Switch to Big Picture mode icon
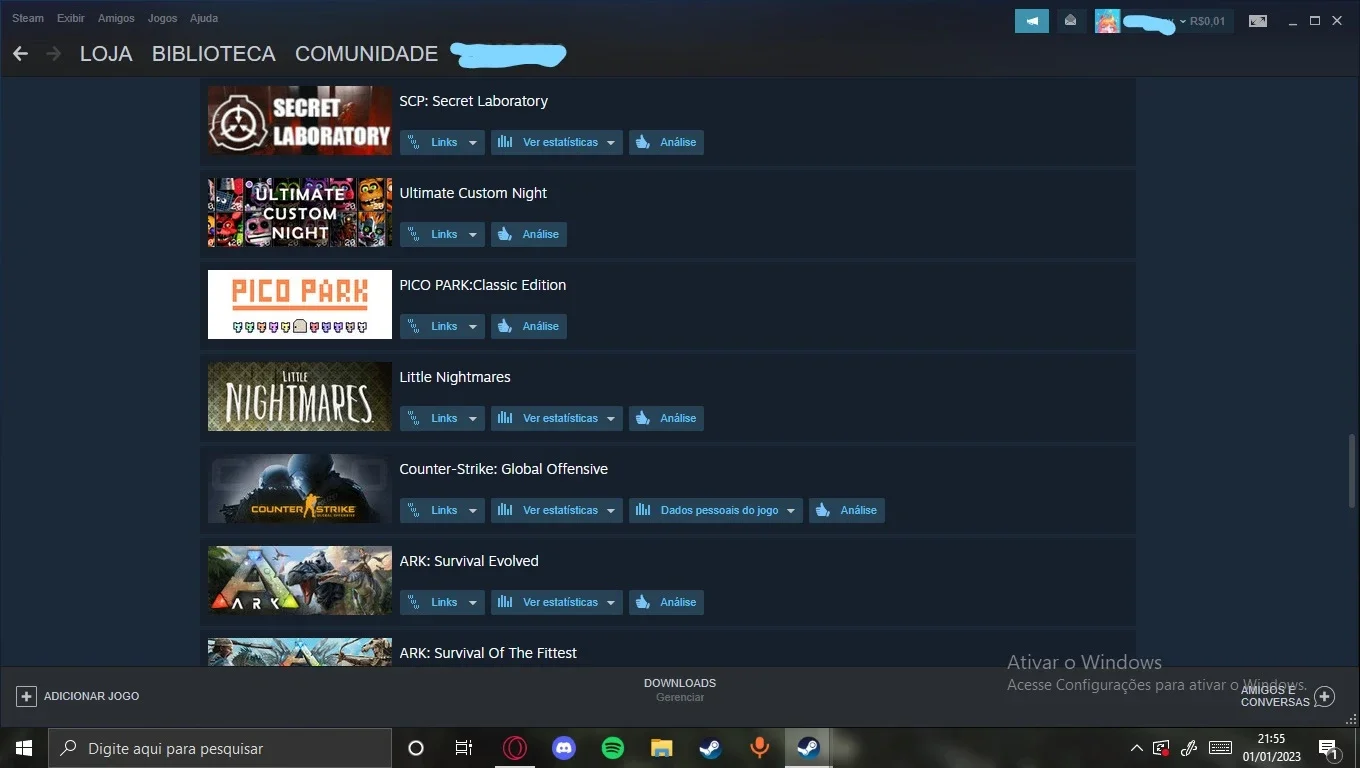This screenshot has width=1360, height=768. pyautogui.click(x=1258, y=21)
